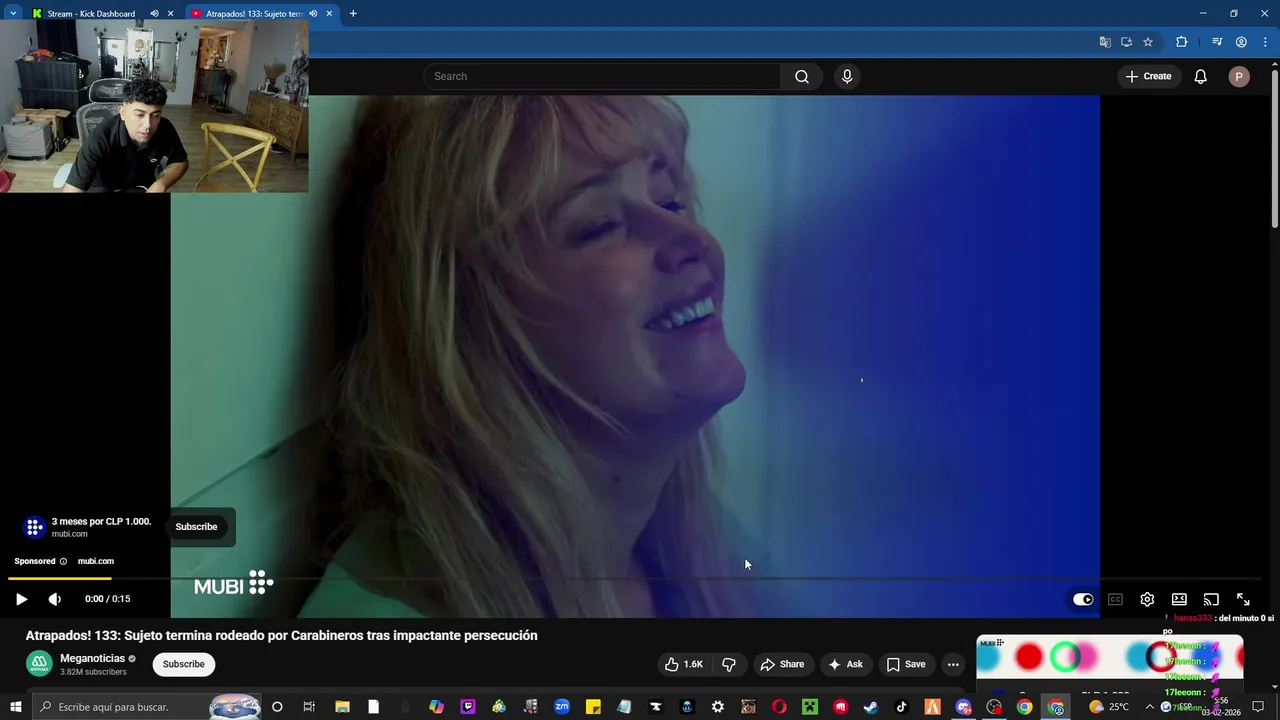Open the Create menu button
Screen dimensions: 1280x720
click(x=1148, y=76)
